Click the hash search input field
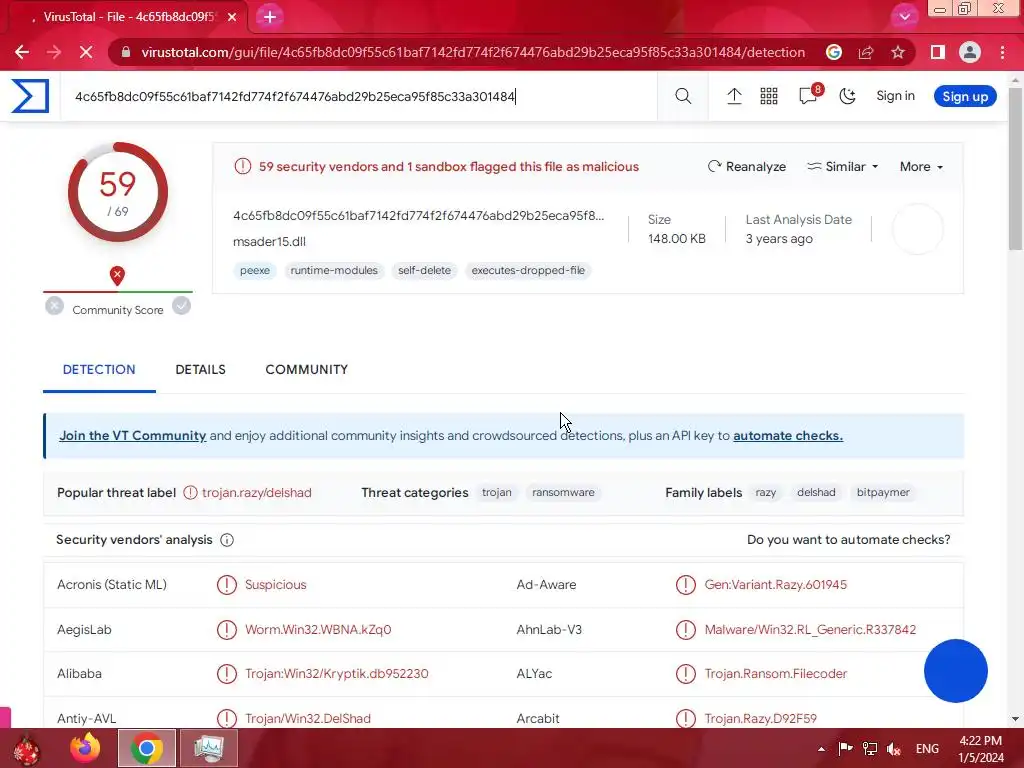 pos(359,97)
